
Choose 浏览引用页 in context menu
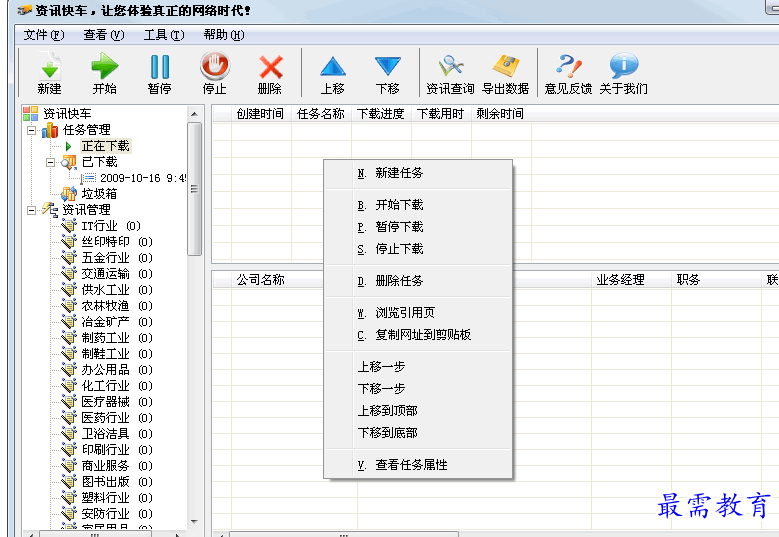418,313
